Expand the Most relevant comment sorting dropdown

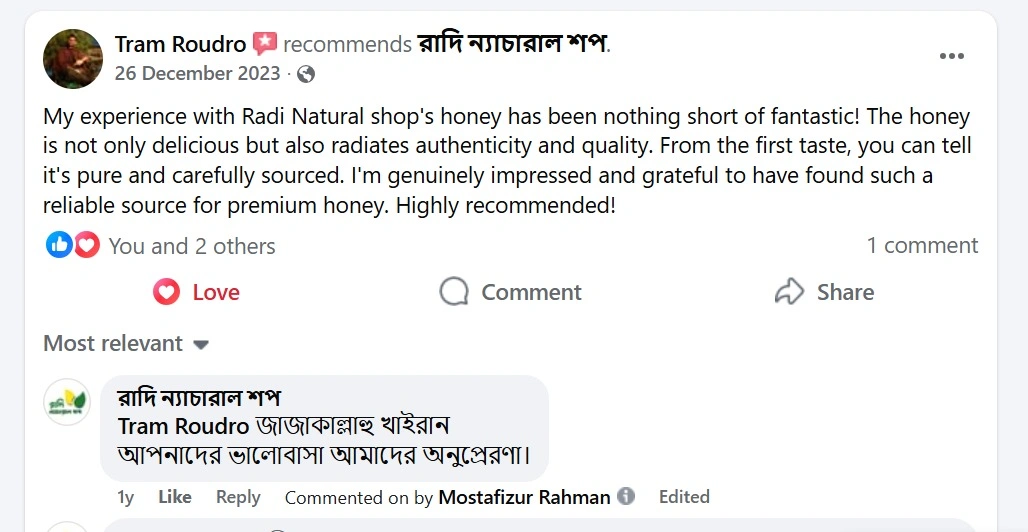(125, 343)
